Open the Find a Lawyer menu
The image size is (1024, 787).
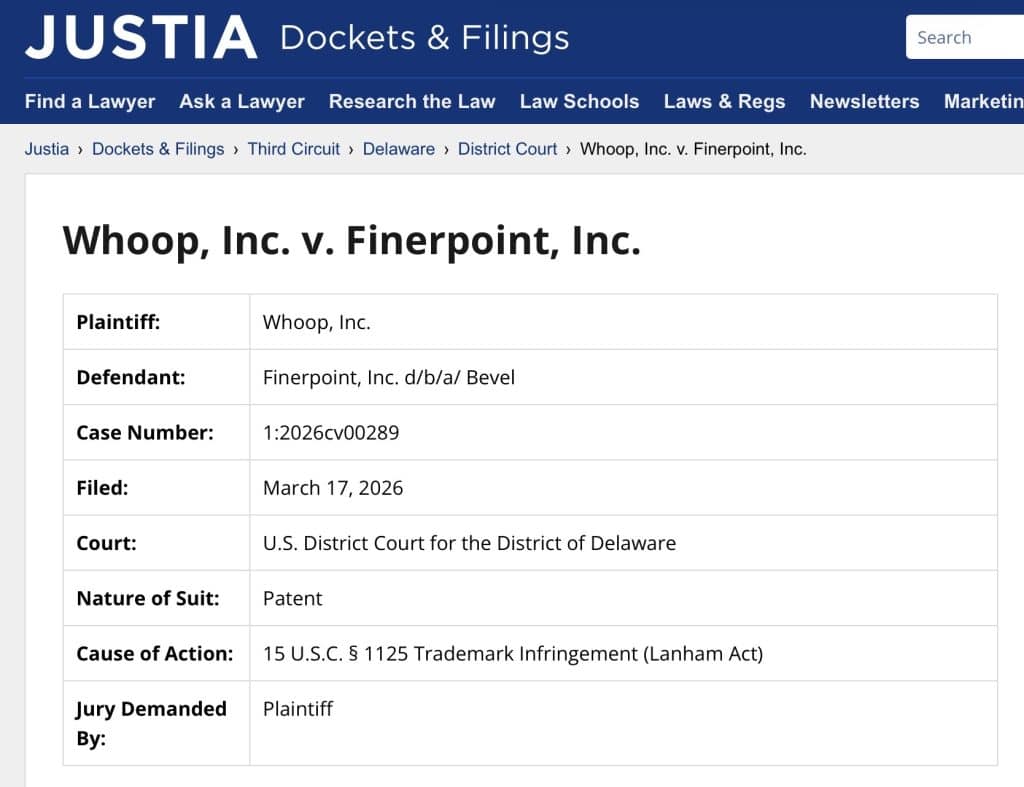90,101
